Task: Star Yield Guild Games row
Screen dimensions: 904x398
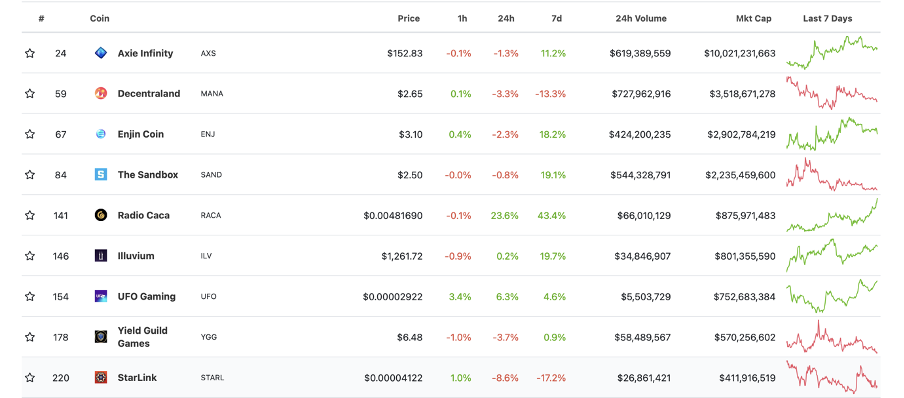Action: pyautogui.click(x=30, y=337)
